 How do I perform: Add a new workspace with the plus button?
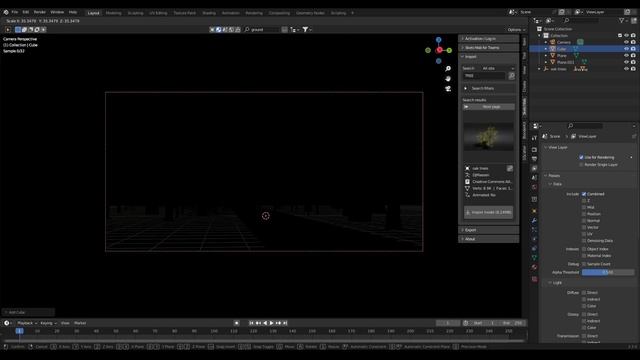(x=353, y=13)
